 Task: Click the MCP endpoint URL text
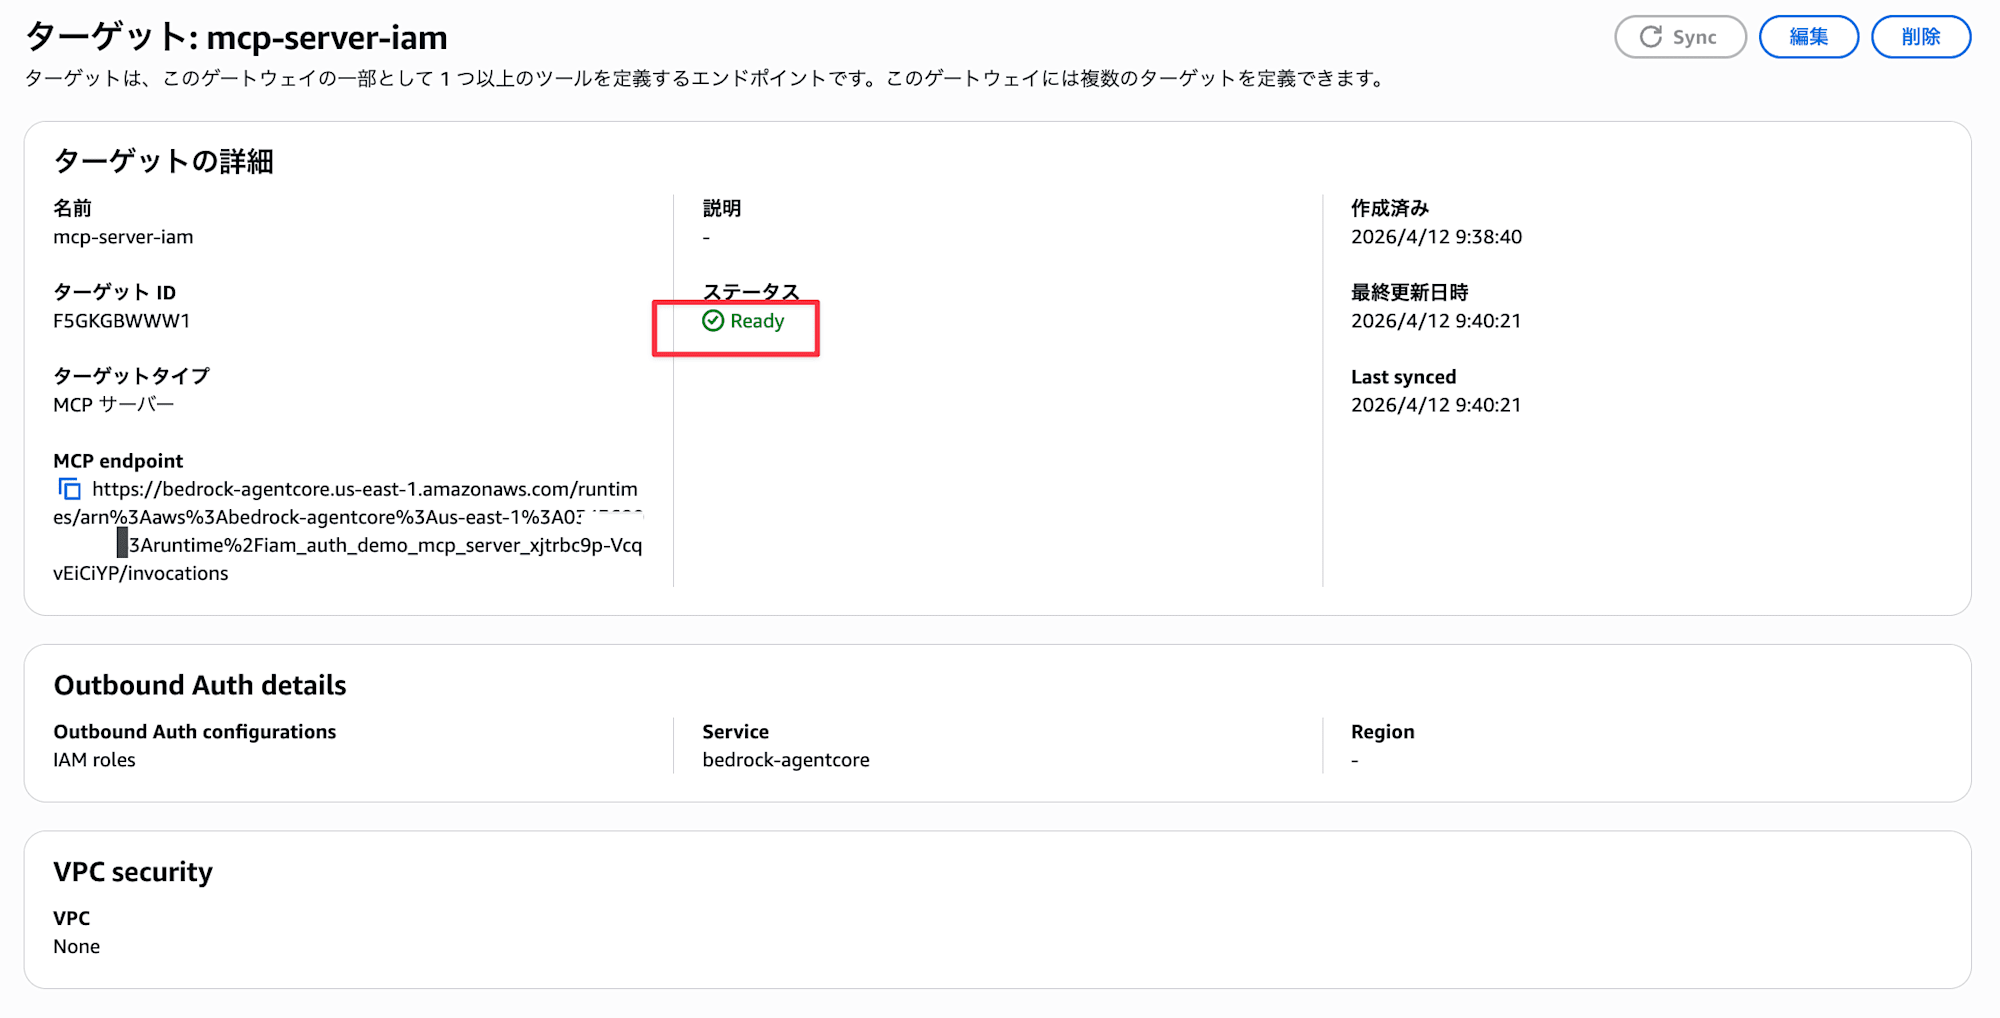(x=364, y=489)
